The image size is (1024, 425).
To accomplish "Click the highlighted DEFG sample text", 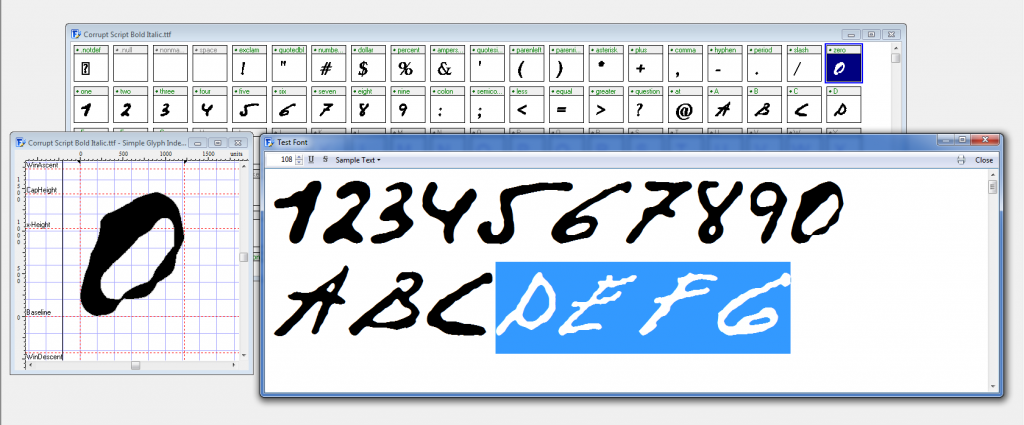I will [x=643, y=307].
